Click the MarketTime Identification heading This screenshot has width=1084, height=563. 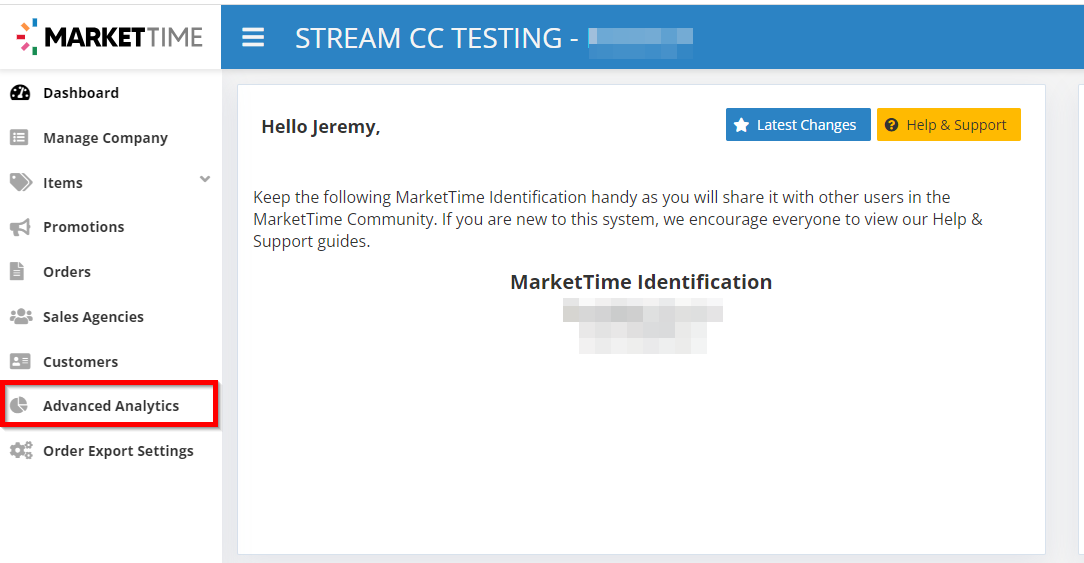(x=641, y=282)
